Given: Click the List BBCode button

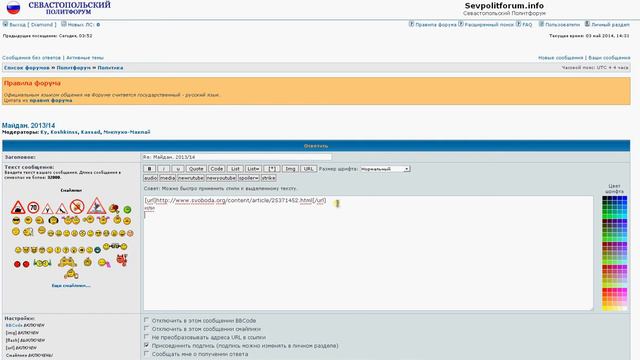Looking at the screenshot, I should pos(235,169).
